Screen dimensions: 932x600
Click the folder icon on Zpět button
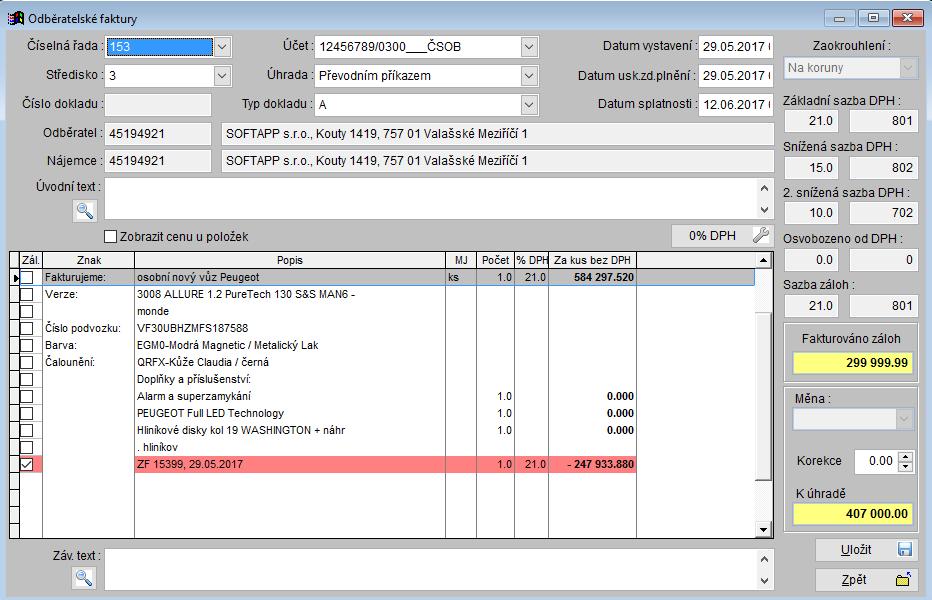click(x=903, y=579)
